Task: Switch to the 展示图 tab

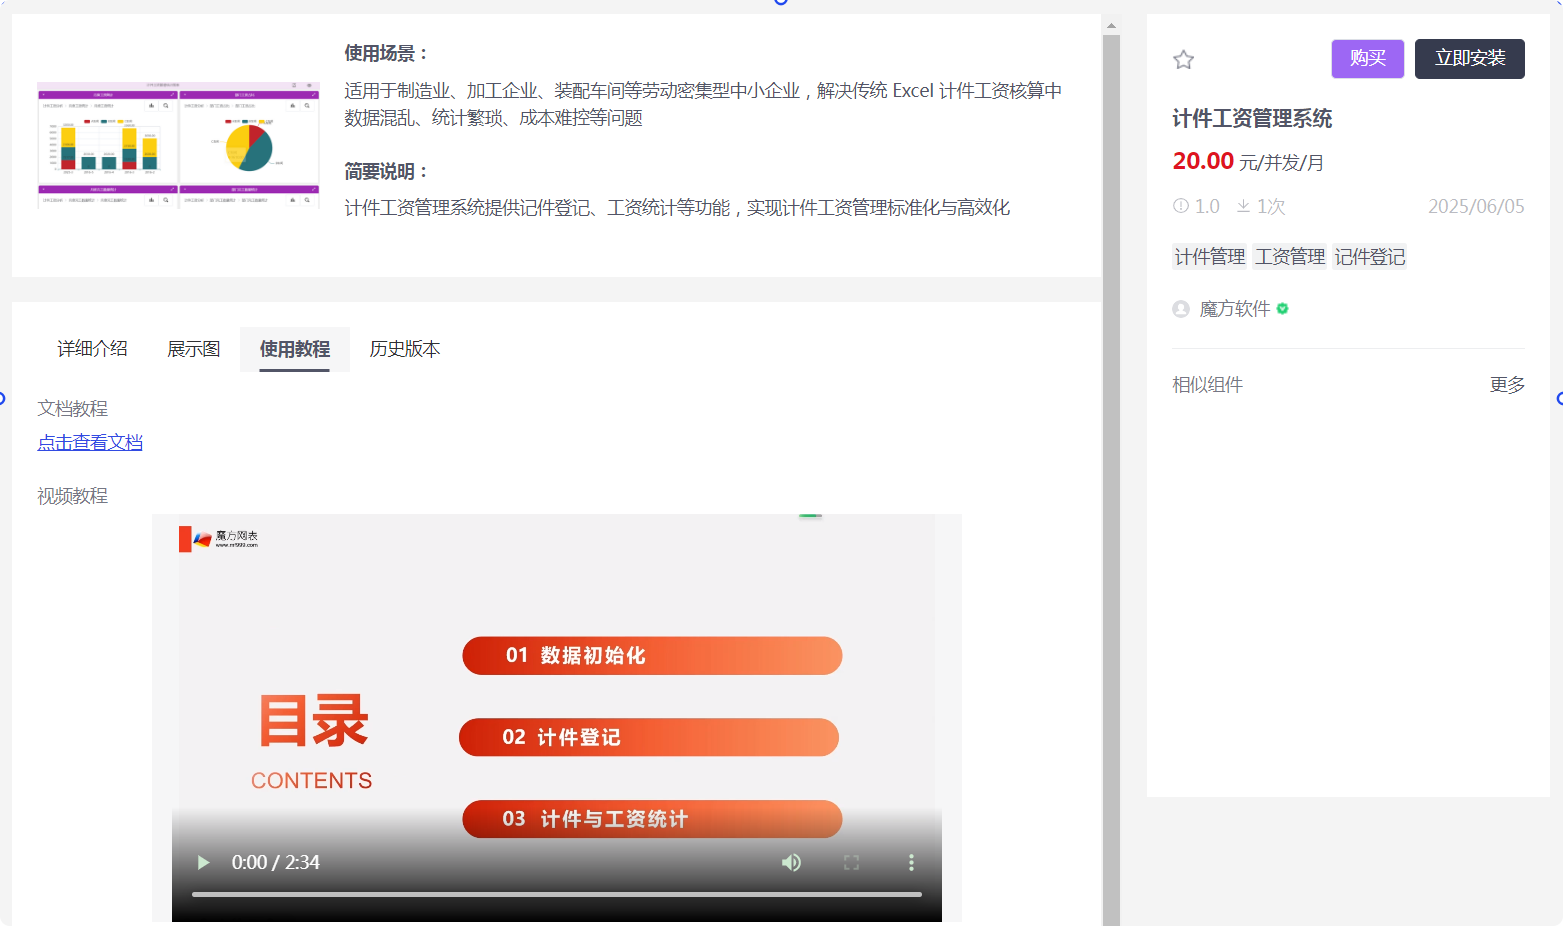Action: click(193, 349)
